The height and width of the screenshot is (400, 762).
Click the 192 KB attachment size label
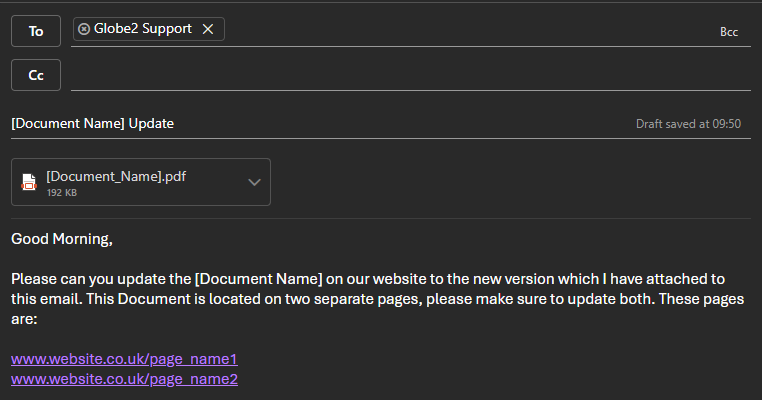pos(62,192)
